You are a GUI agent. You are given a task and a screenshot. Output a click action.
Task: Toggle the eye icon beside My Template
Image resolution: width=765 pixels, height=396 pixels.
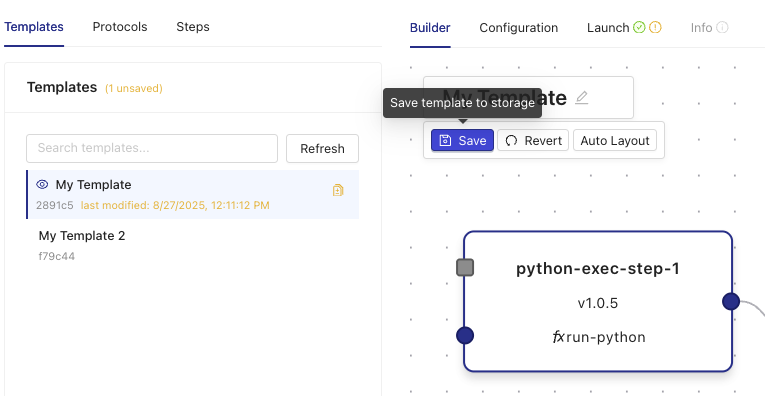(x=42, y=184)
